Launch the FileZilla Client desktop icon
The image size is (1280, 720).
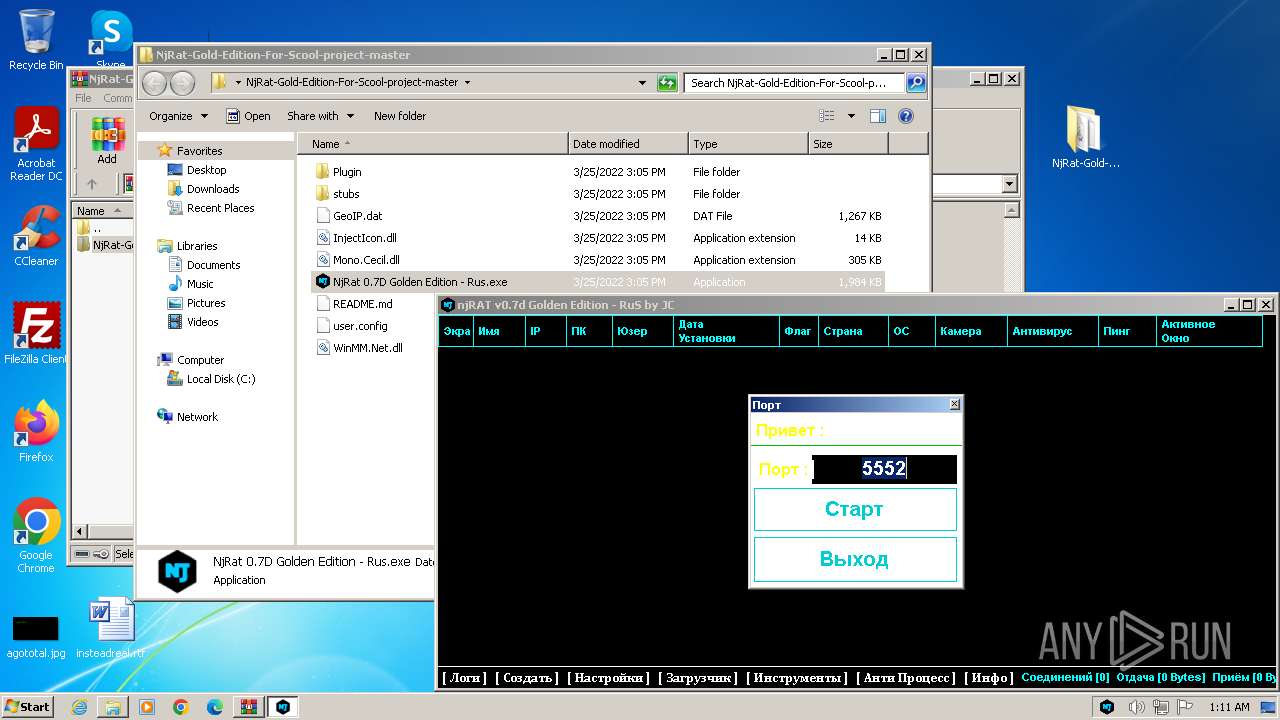36,334
